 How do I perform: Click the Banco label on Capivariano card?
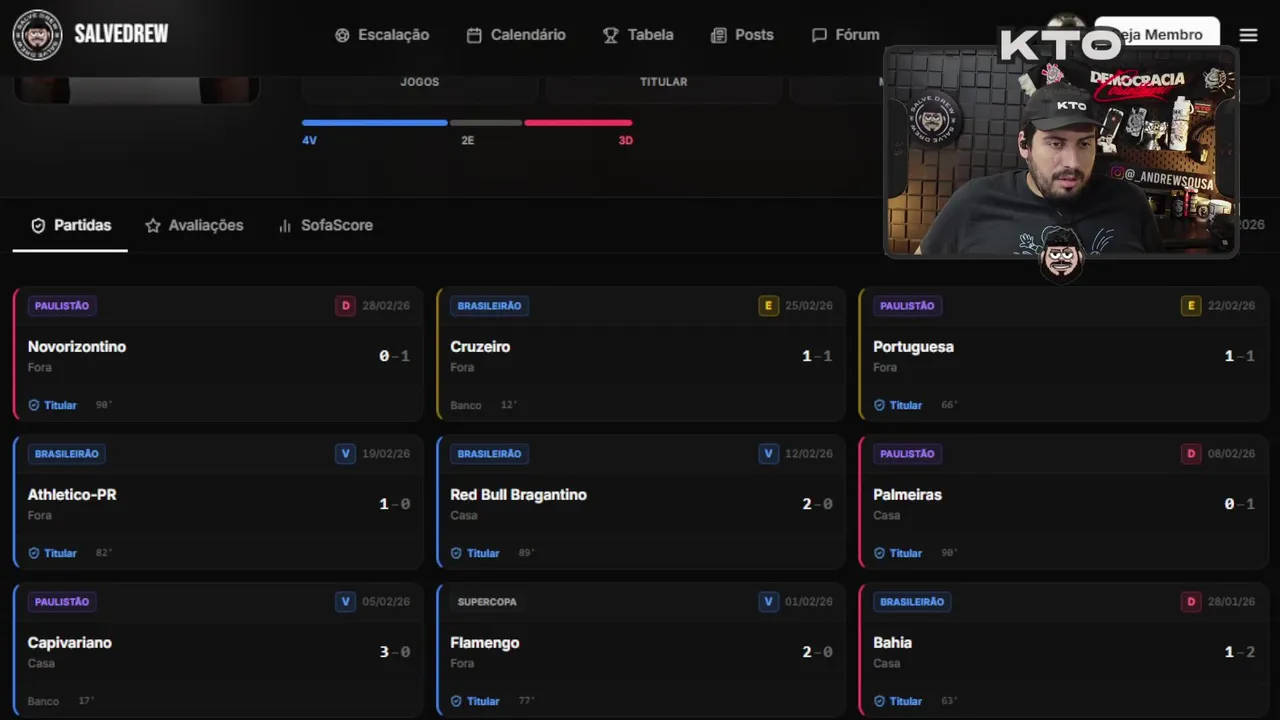tap(43, 701)
